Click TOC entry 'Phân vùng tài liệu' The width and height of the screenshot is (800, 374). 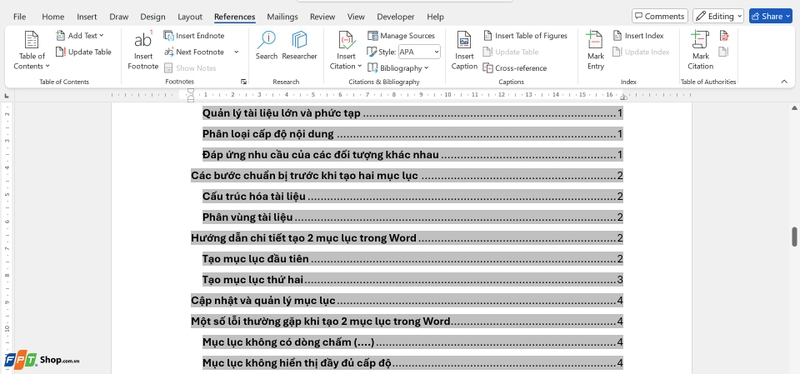pos(248,217)
